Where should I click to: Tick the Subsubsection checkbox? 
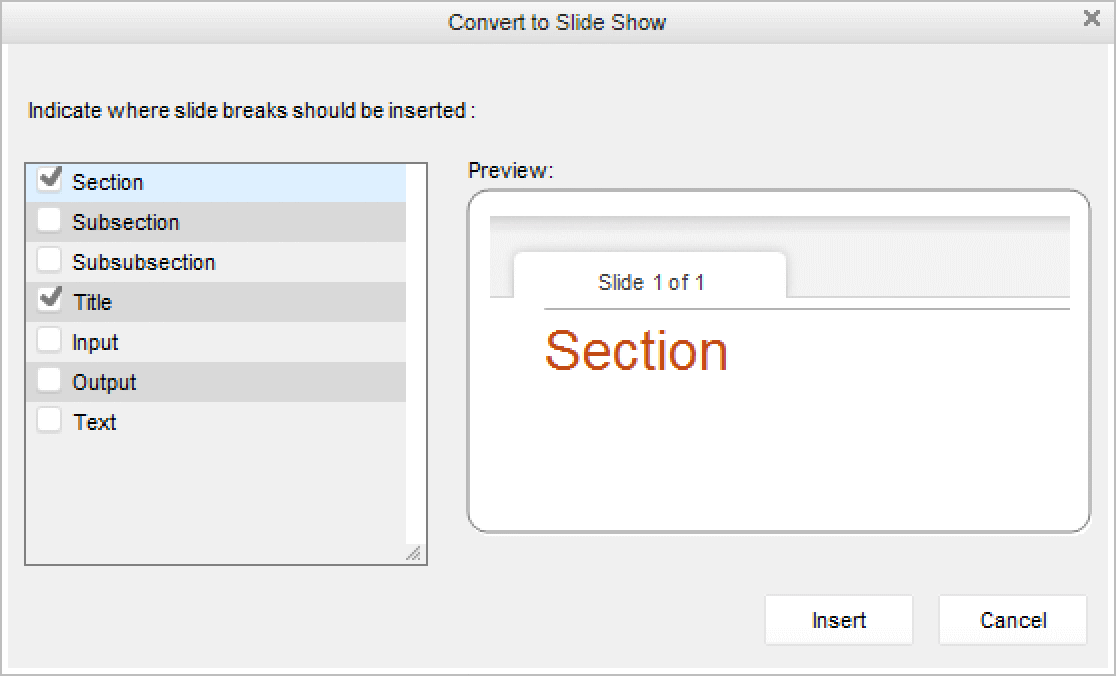pyautogui.click(x=49, y=261)
